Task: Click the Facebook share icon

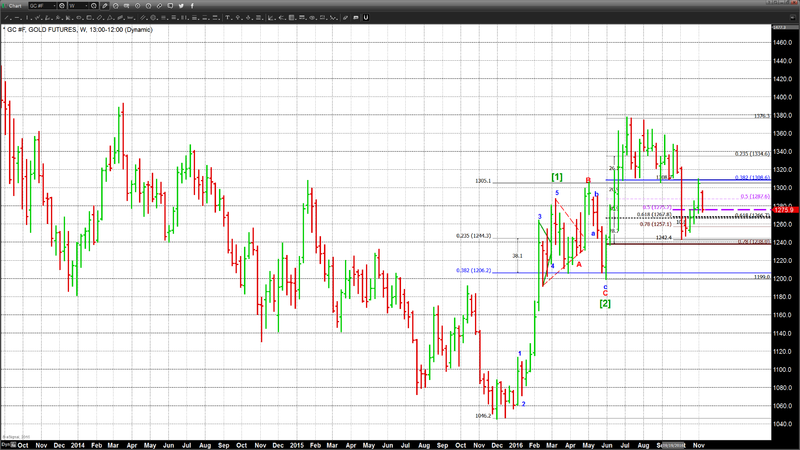Action: (x=192, y=6)
